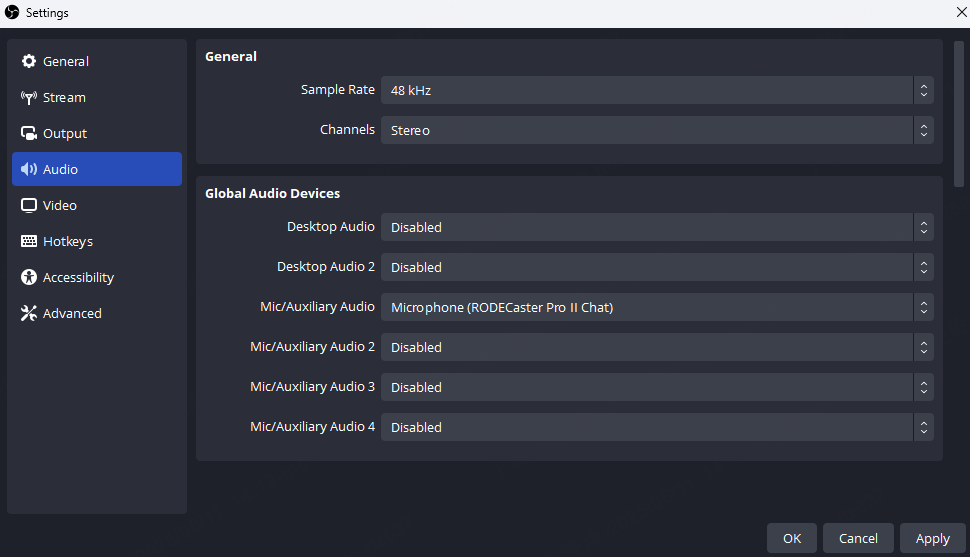The width and height of the screenshot is (970, 557).
Task: Expand the Channels combo box
Action: pyautogui.click(x=656, y=130)
